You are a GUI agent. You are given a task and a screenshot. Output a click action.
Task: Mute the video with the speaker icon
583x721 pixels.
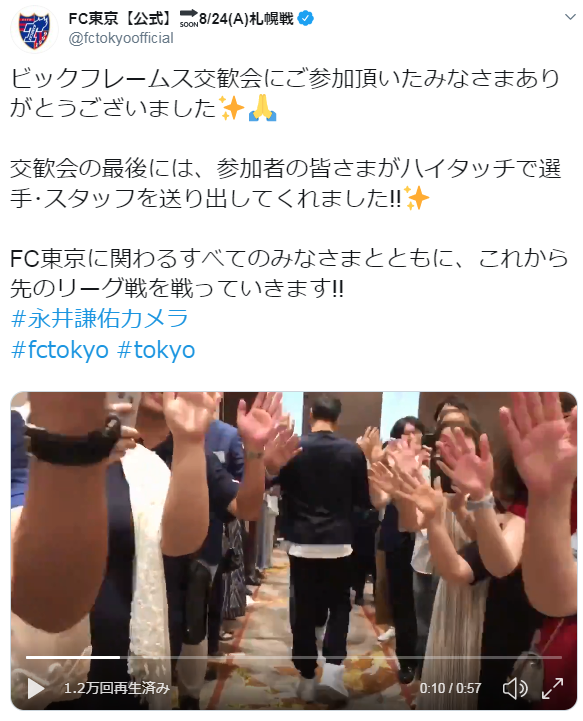pos(515,688)
